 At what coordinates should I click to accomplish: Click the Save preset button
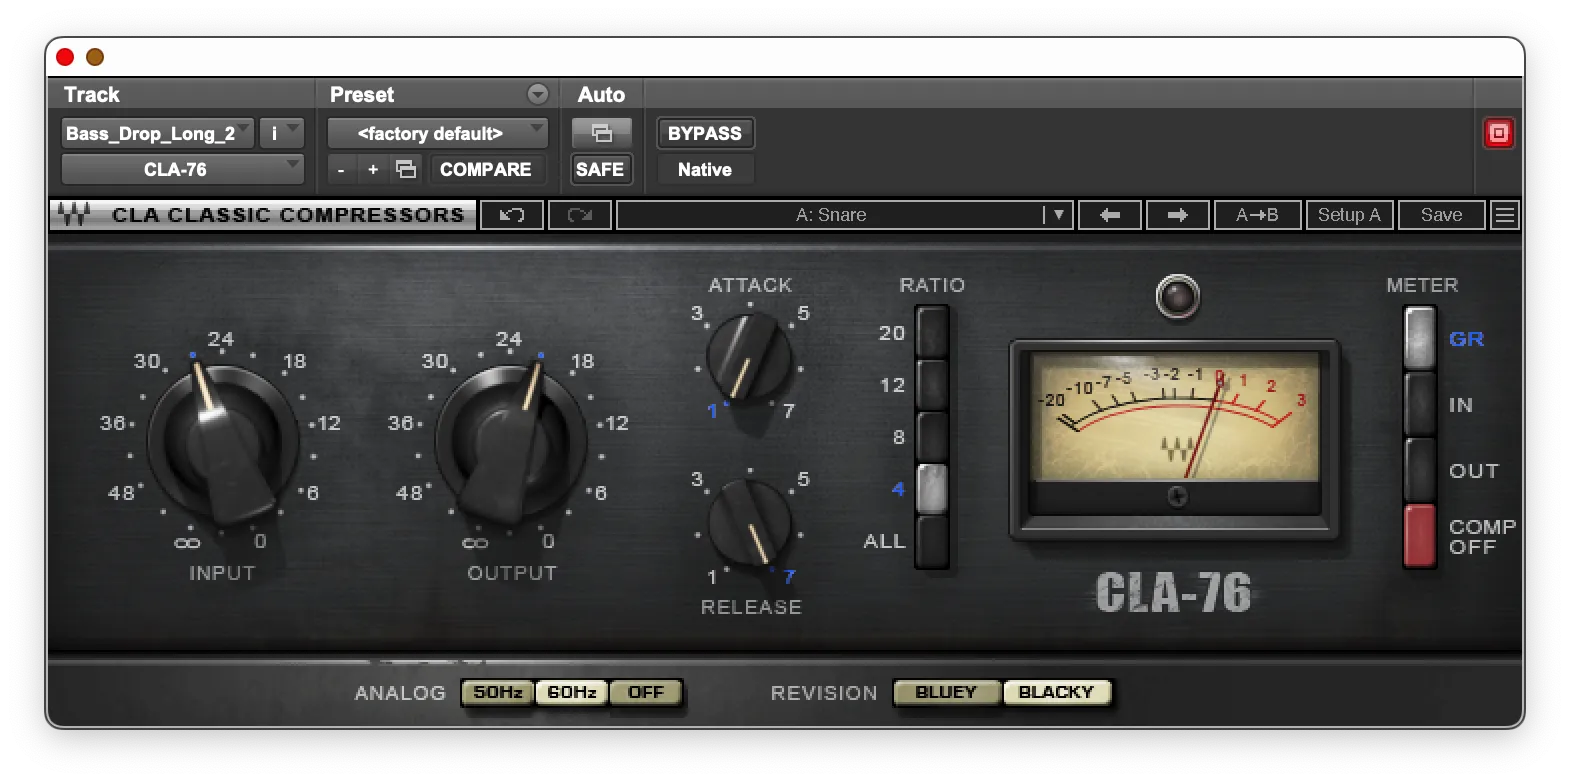[x=1441, y=215]
